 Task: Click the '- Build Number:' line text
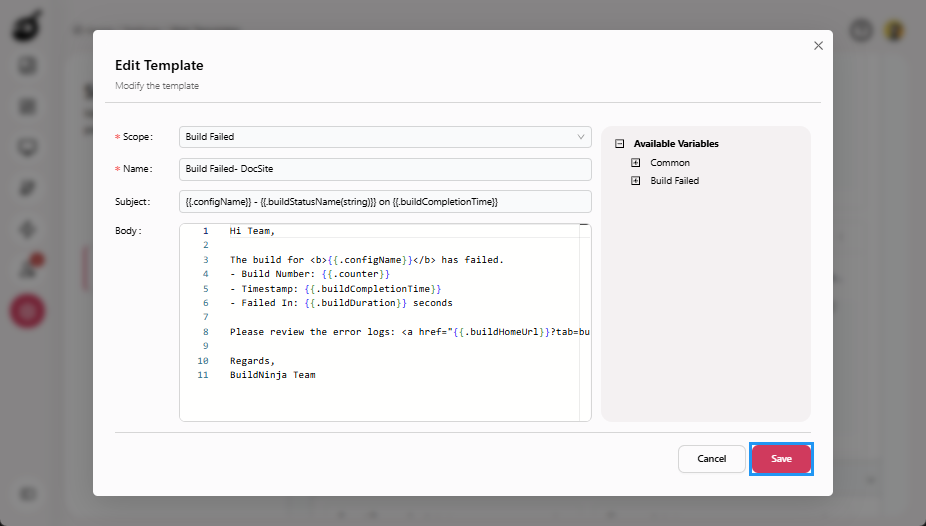click(309, 274)
